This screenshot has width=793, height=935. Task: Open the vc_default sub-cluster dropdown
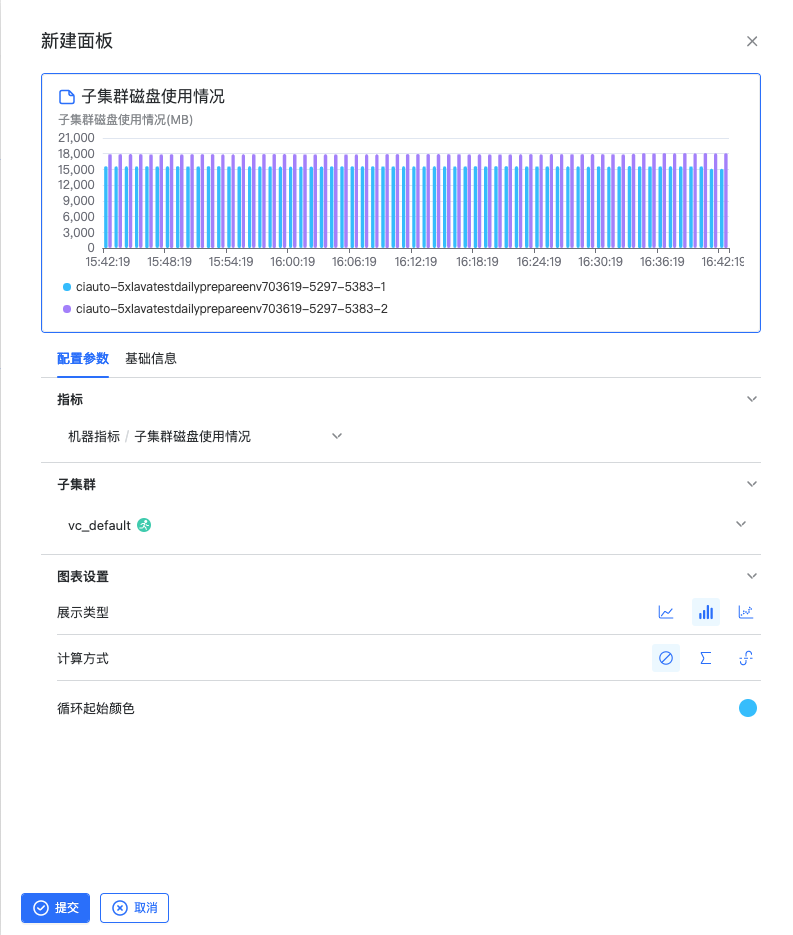point(740,525)
